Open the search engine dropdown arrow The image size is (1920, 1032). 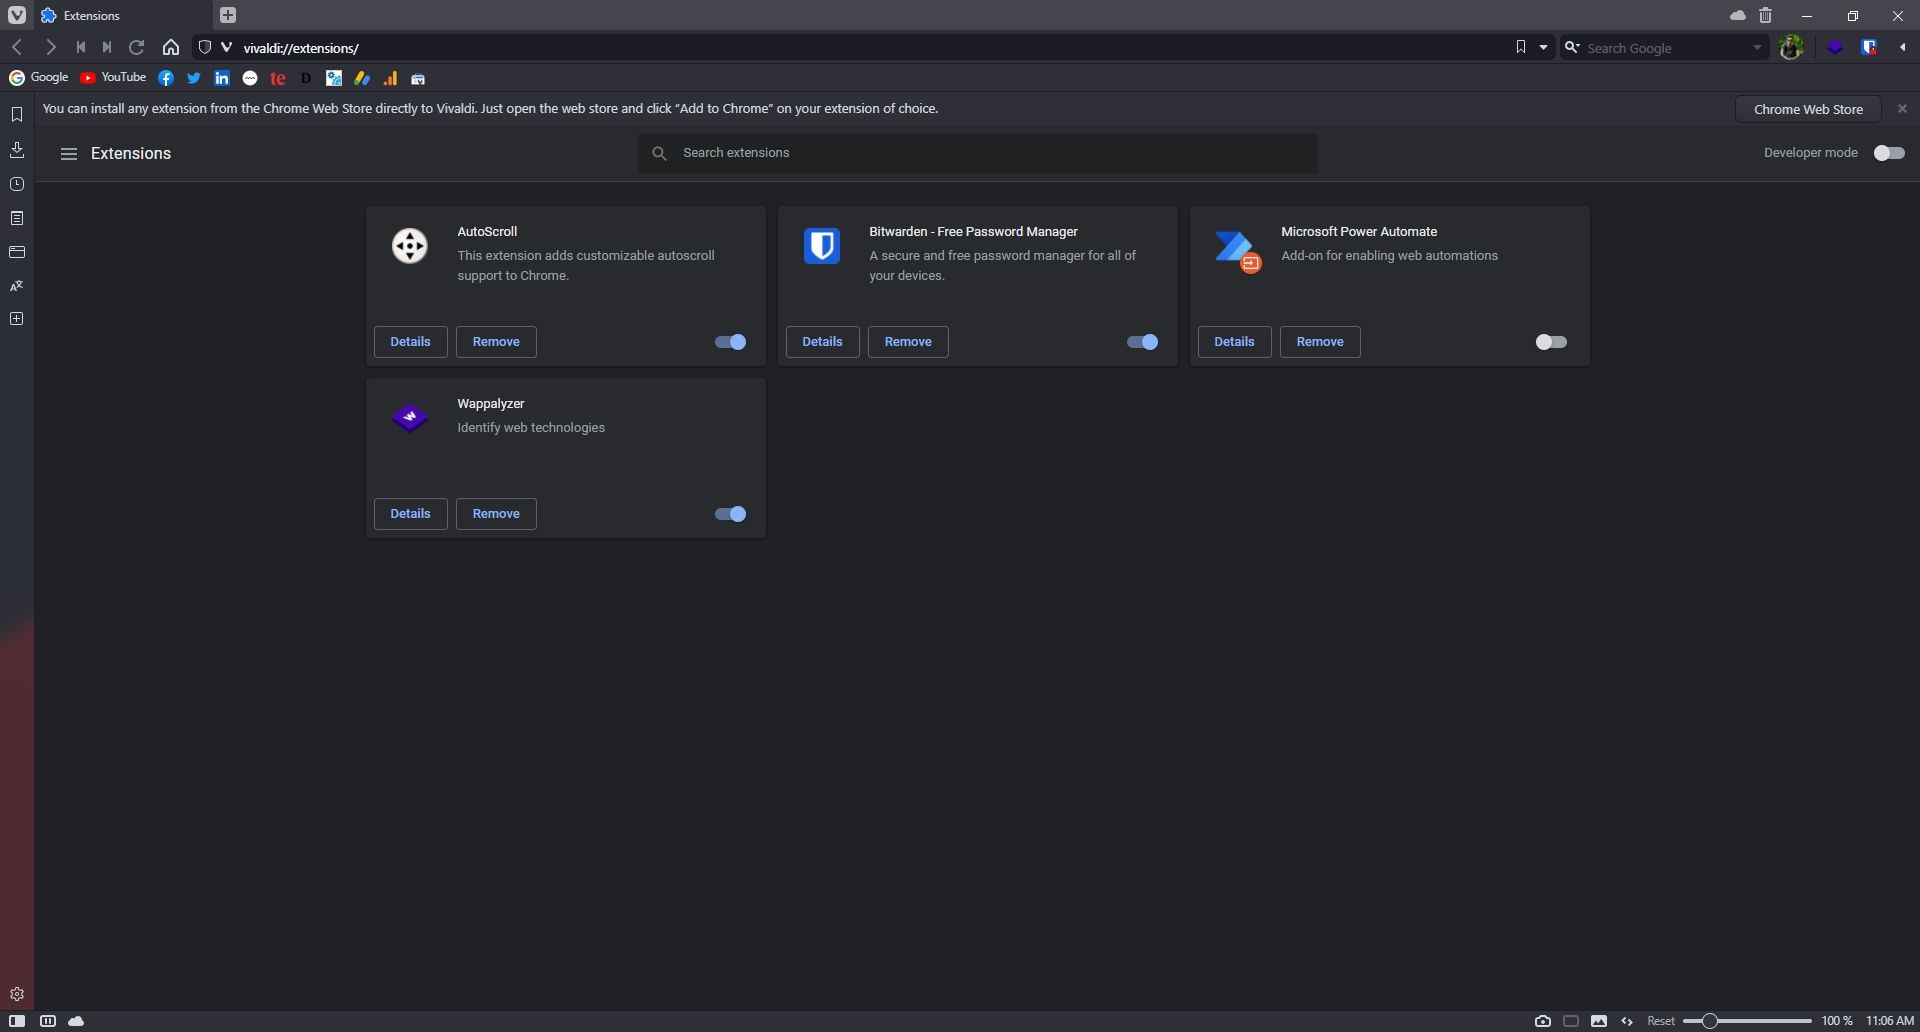point(1757,47)
